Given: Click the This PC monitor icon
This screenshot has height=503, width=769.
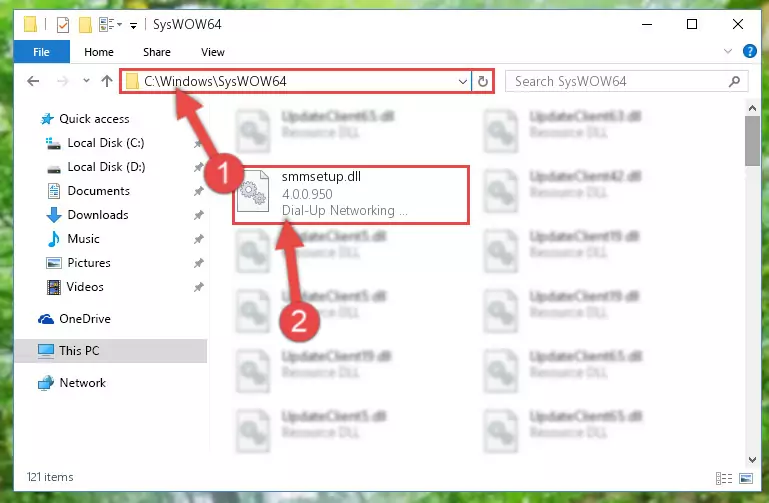Looking at the screenshot, I should [x=46, y=351].
